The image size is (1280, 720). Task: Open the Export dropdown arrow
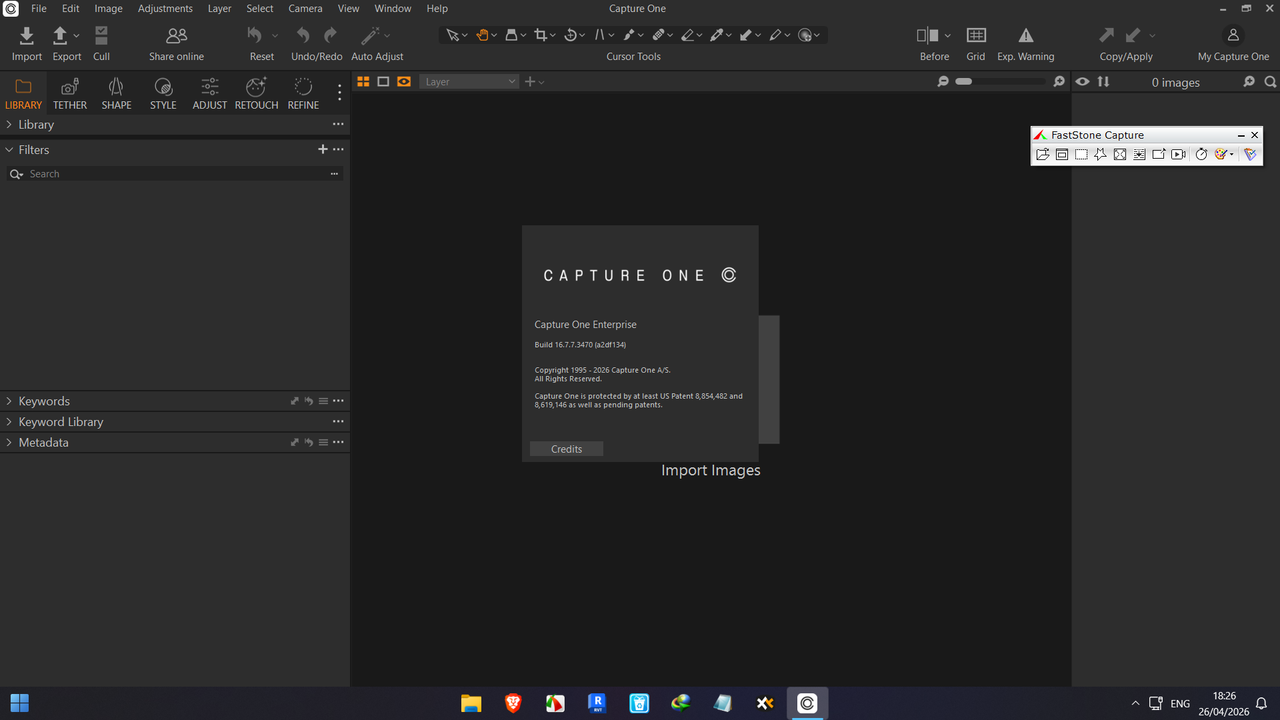click(76, 36)
